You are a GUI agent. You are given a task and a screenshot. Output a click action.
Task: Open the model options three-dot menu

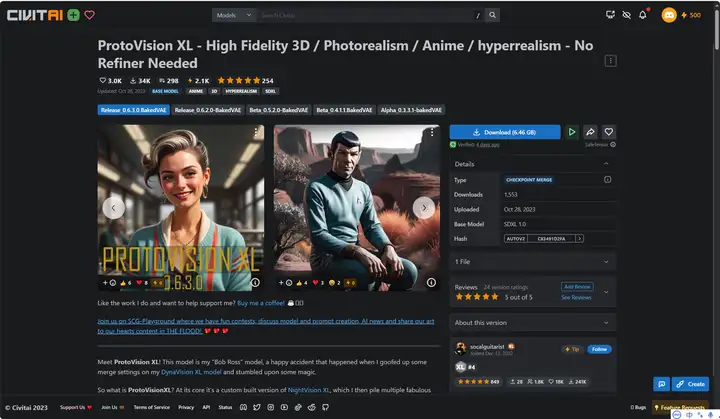(610, 61)
